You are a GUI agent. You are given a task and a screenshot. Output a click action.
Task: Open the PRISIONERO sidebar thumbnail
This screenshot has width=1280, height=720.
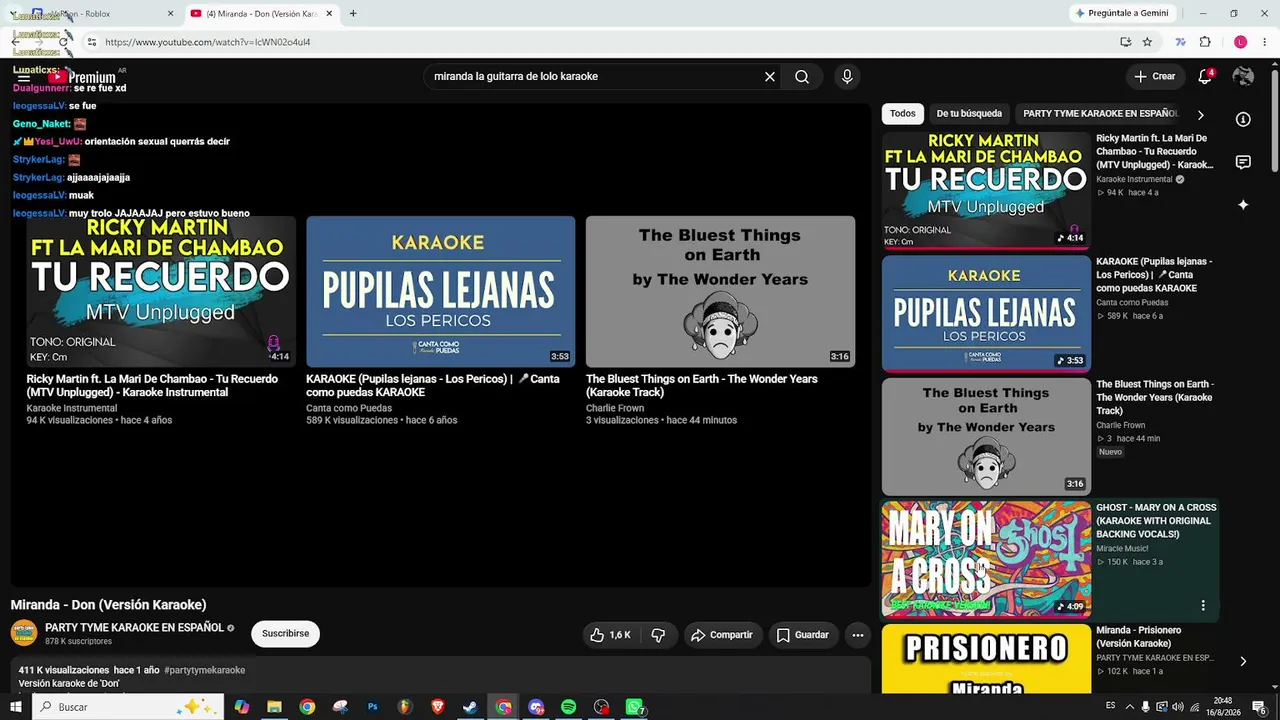point(986,659)
